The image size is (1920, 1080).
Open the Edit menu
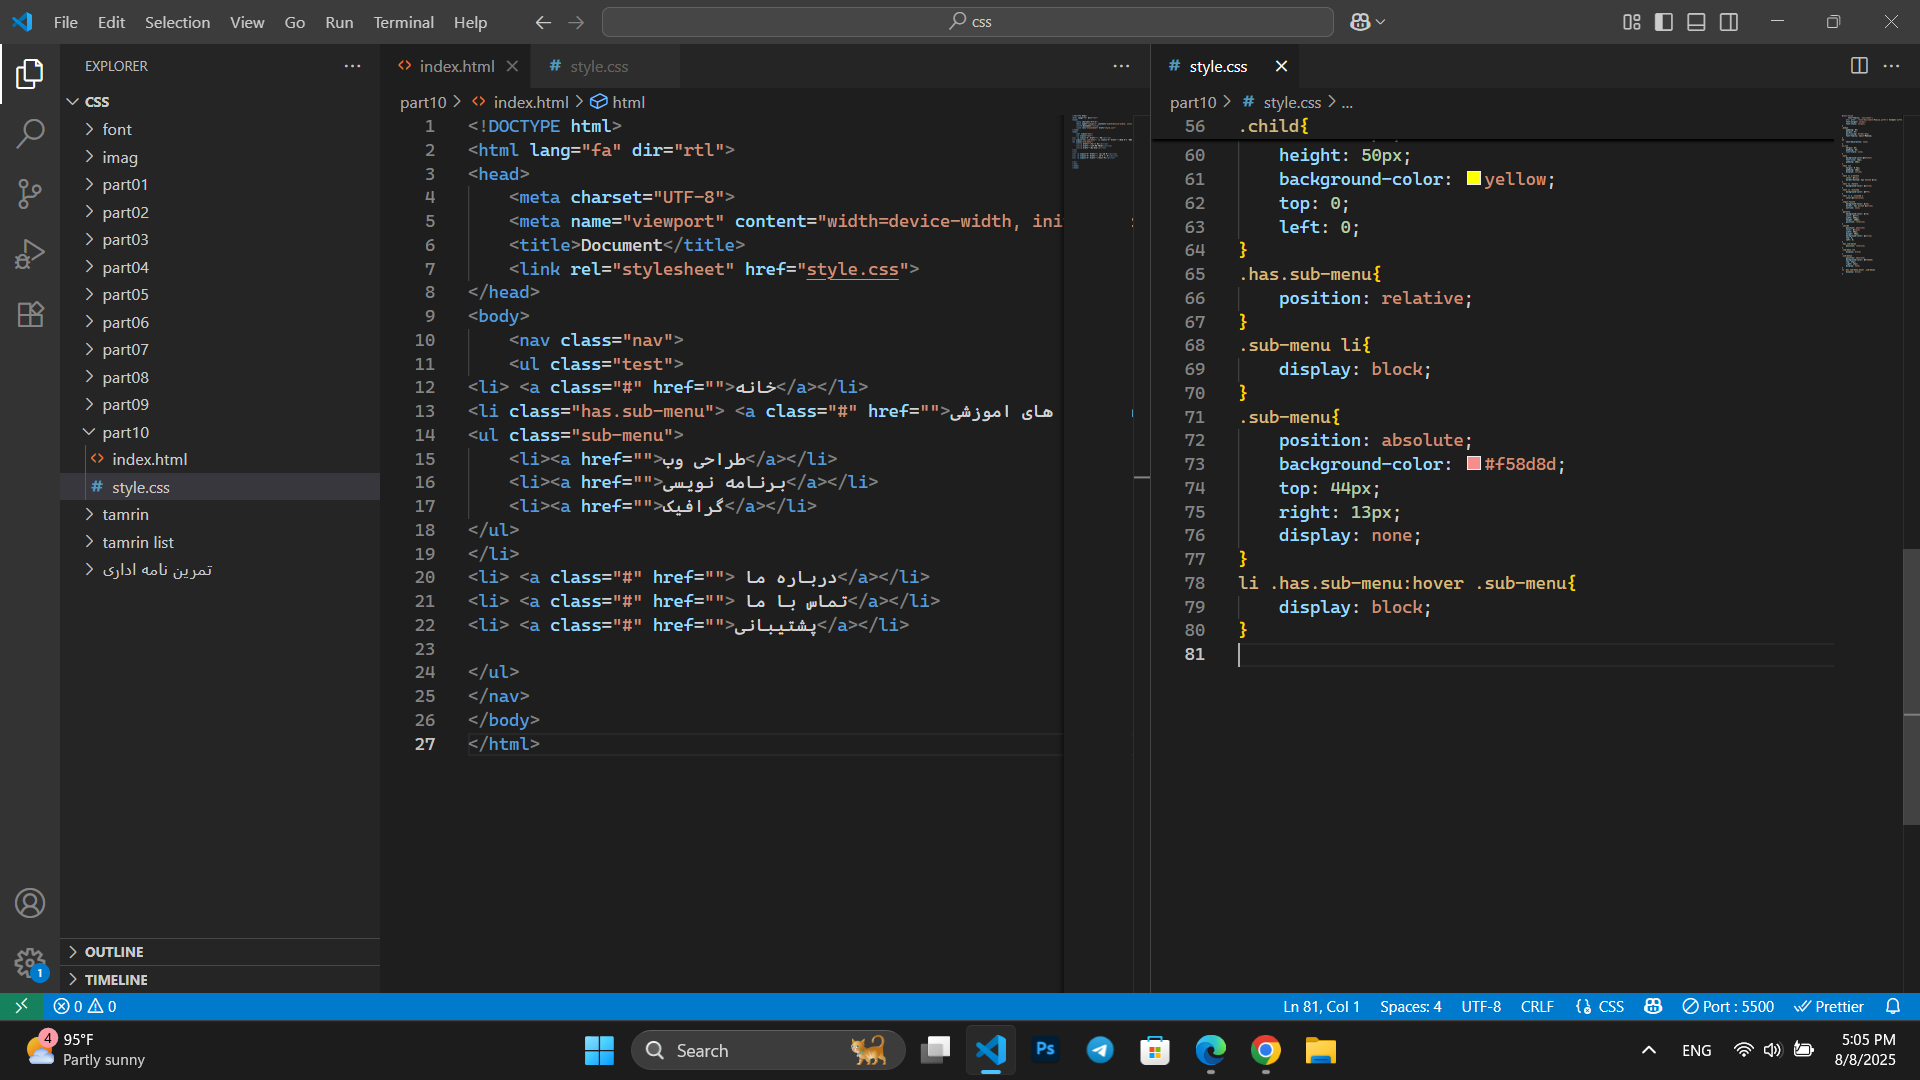click(111, 22)
